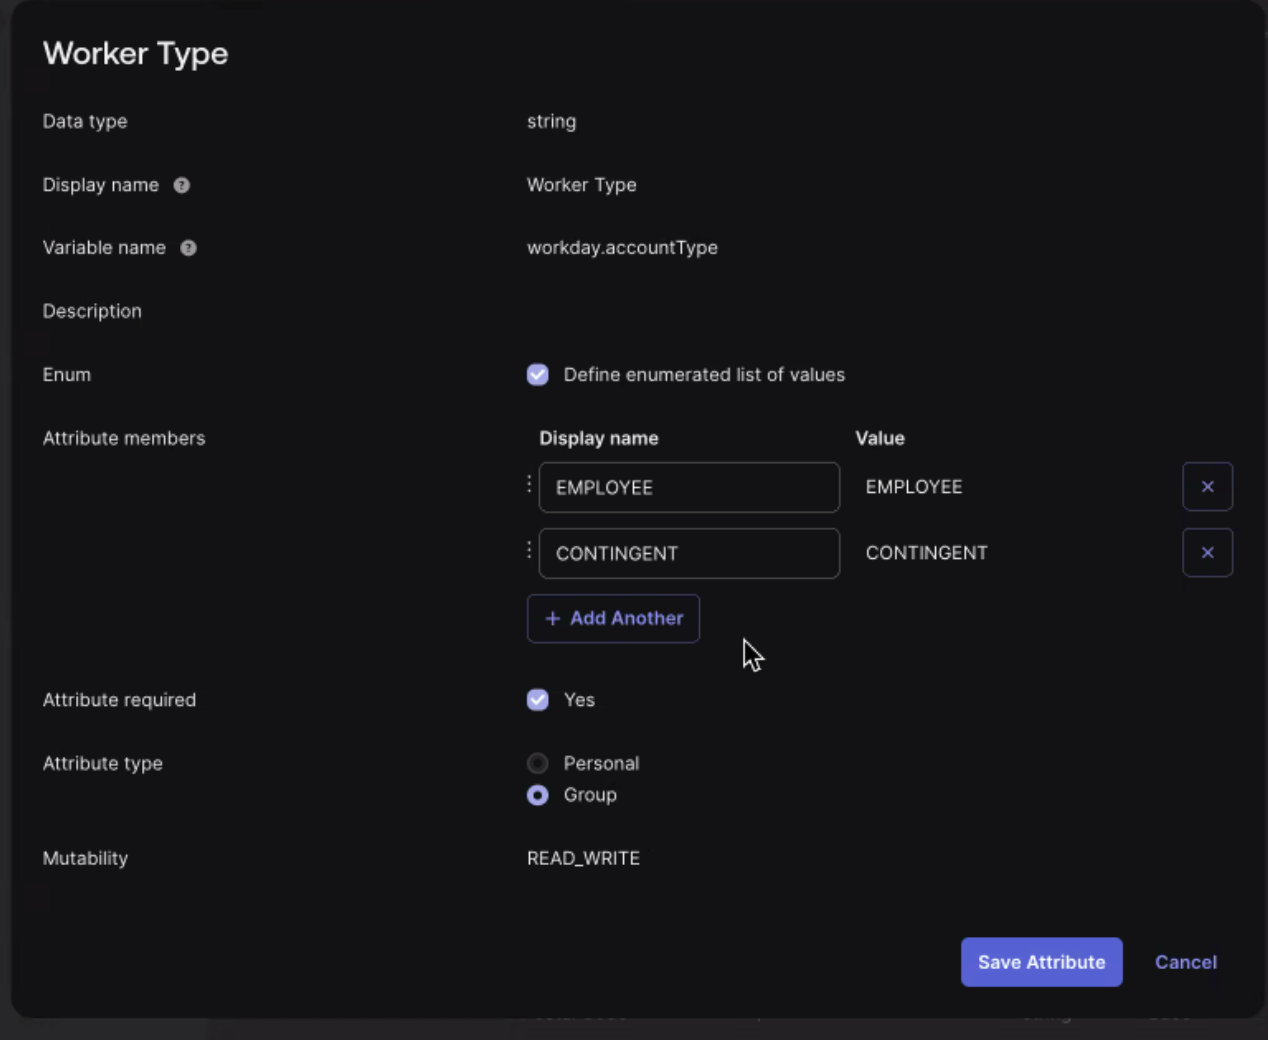Screen dimensions: 1268x1040
Task: Click the Value column header
Action: pyautogui.click(x=879, y=438)
